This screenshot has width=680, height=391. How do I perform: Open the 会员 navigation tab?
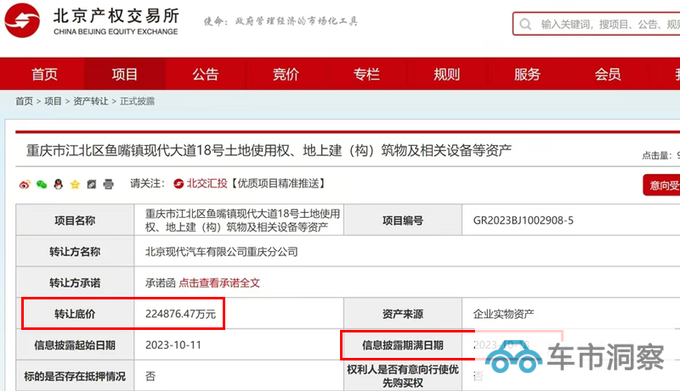pyautogui.click(x=608, y=74)
